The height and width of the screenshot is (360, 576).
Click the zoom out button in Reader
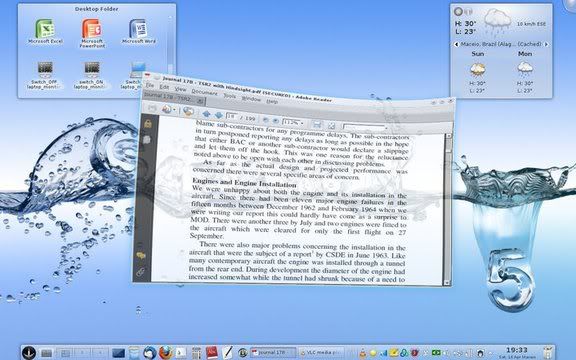pos(265,119)
